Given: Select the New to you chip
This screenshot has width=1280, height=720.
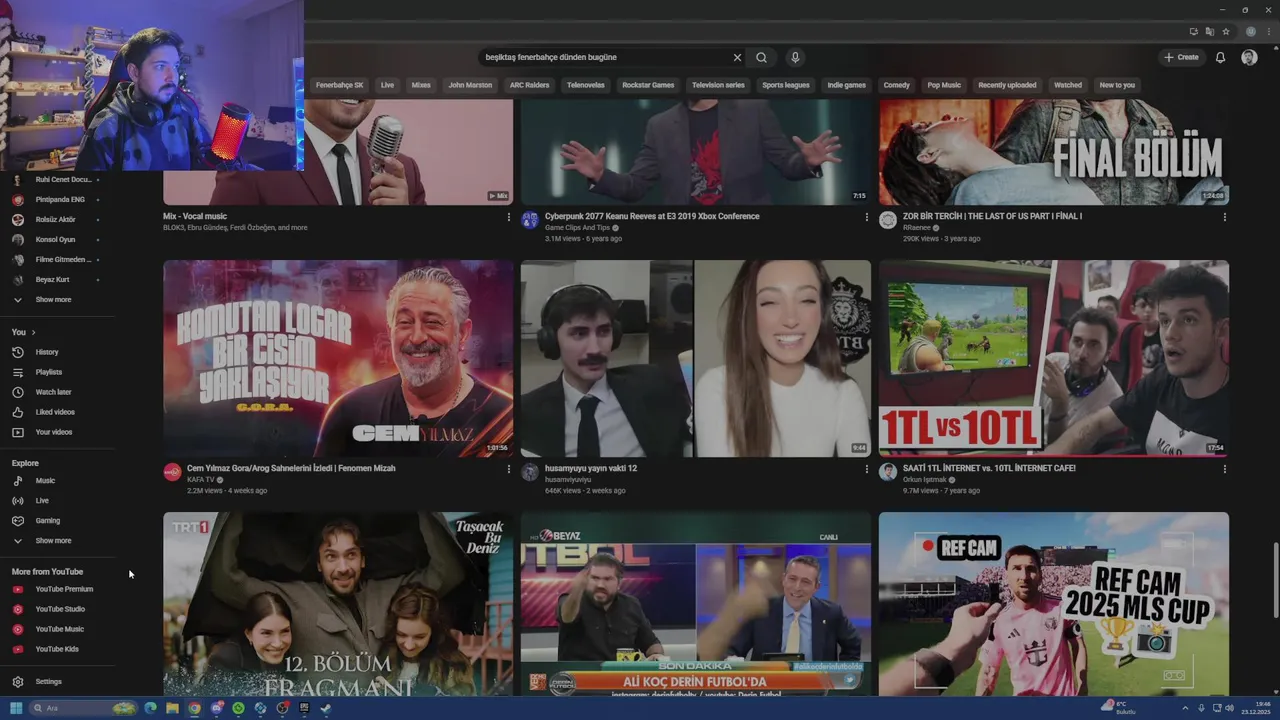Looking at the screenshot, I should click(x=1117, y=85).
